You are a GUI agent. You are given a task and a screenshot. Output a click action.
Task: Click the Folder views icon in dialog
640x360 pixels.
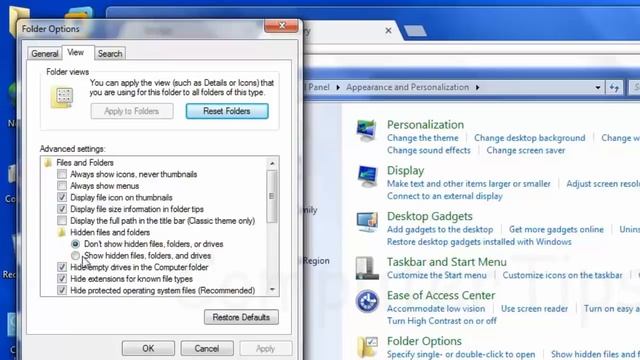point(62,98)
